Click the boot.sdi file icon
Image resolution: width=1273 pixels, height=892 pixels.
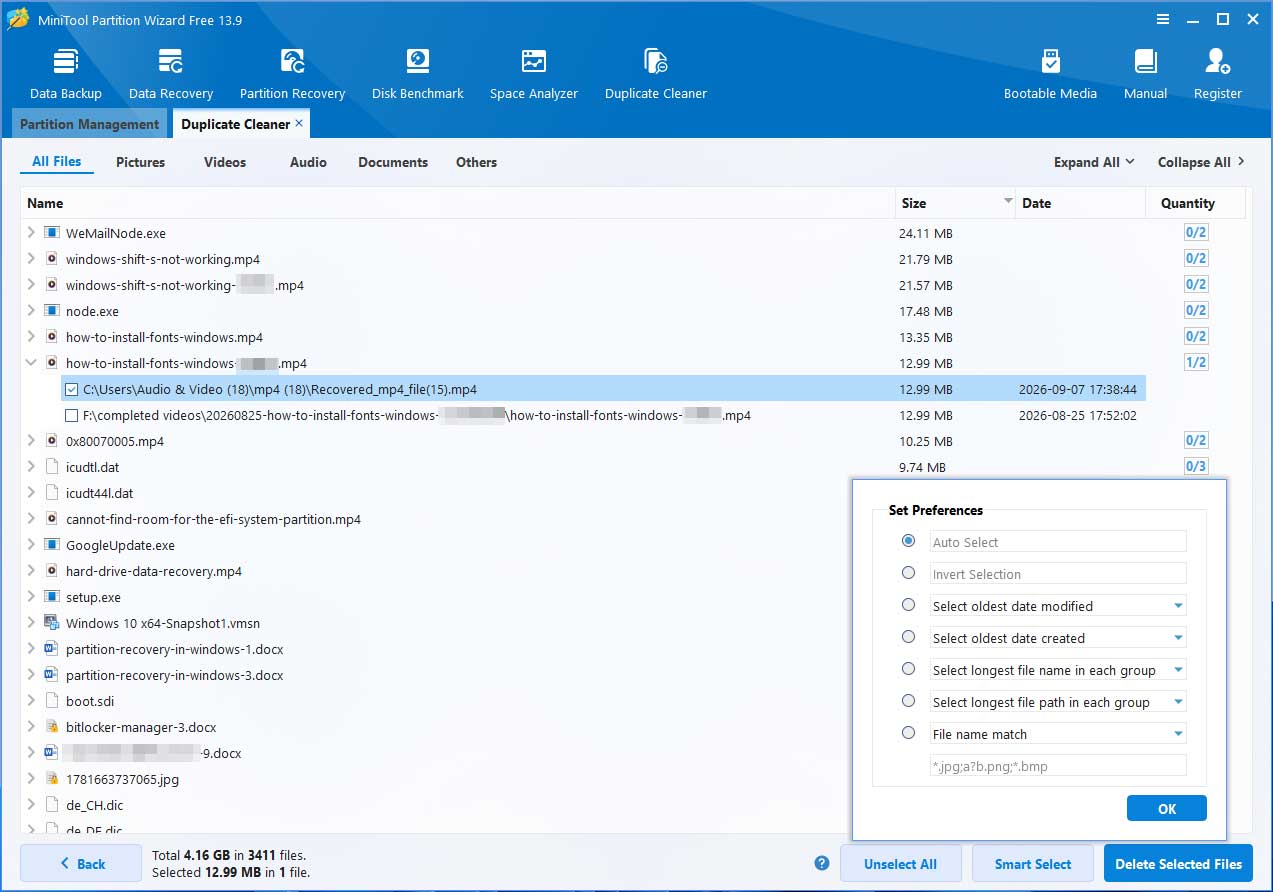point(52,701)
